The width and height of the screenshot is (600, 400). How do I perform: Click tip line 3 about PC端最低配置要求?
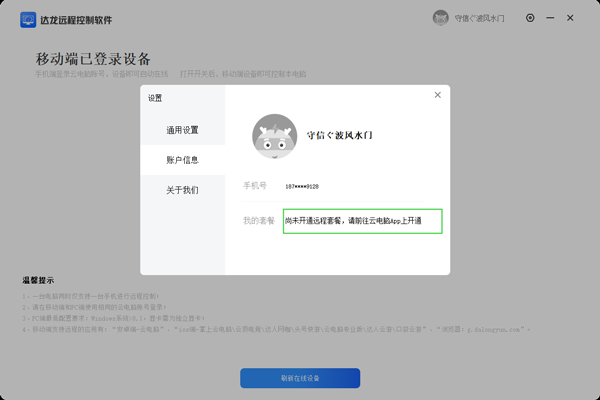[x=114, y=318]
